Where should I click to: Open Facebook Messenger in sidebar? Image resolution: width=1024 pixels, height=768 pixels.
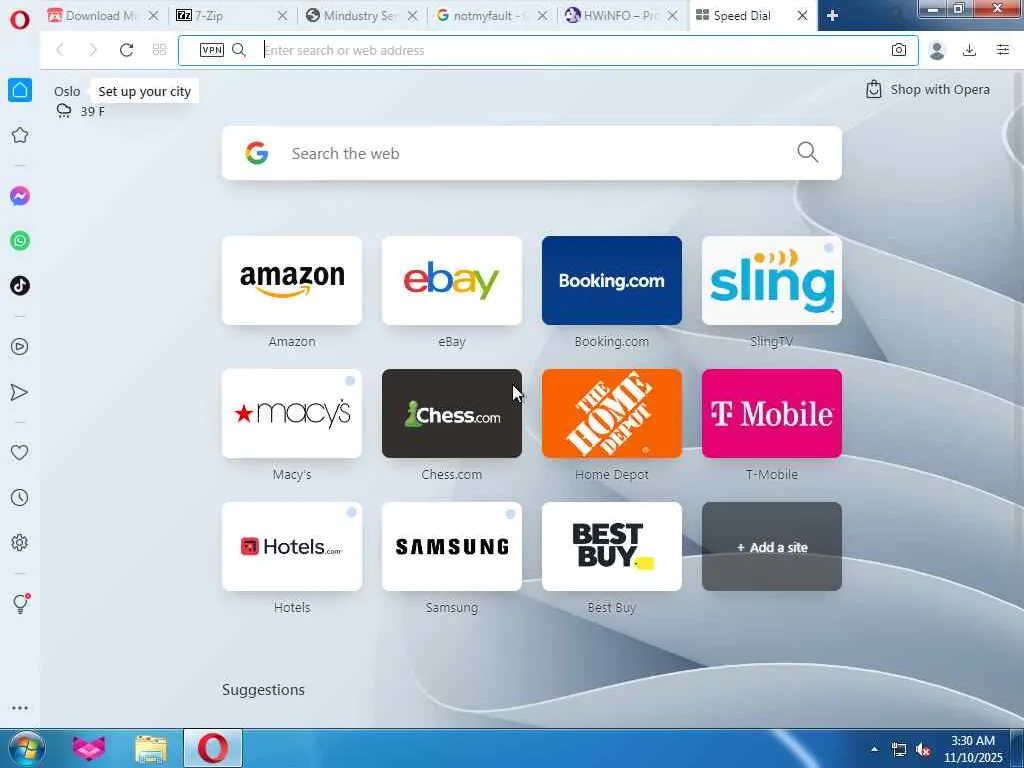pos(20,196)
